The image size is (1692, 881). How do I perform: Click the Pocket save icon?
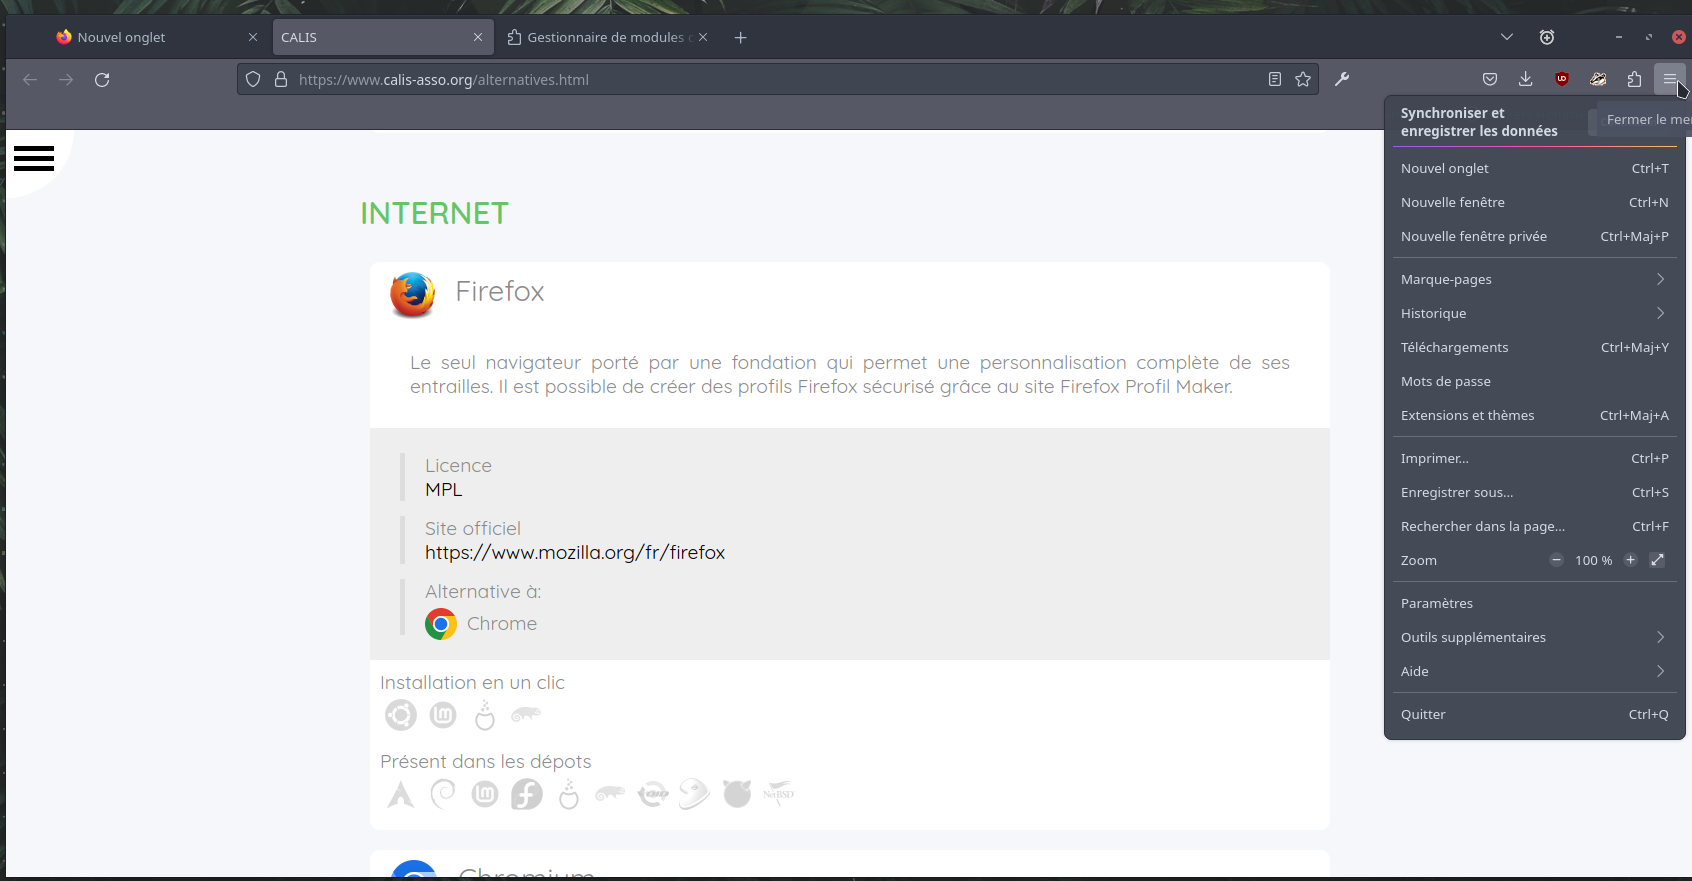pyautogui.click(x=1489, y=79)
